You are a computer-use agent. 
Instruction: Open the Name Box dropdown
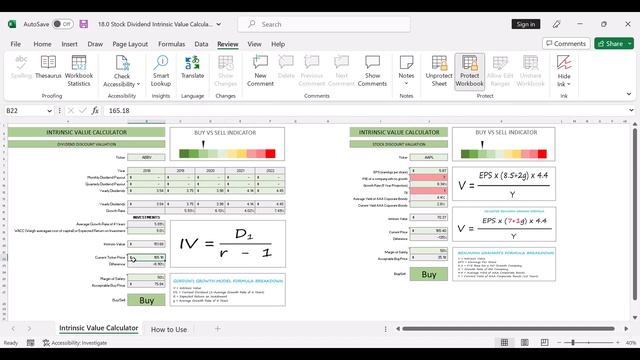click(x=49, y=111)
